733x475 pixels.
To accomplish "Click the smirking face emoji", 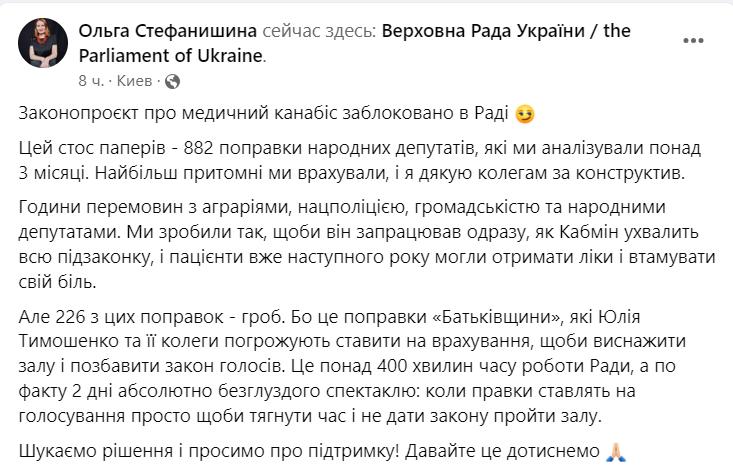I will pos(526,115).
